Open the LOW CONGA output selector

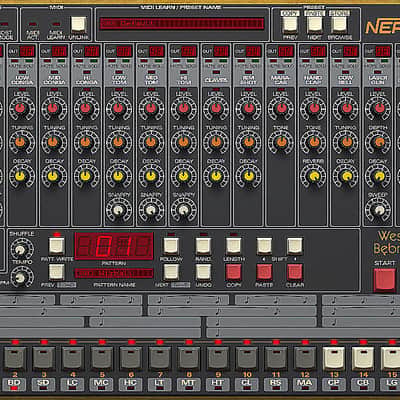pyautogui.click(x=27, y=51)
